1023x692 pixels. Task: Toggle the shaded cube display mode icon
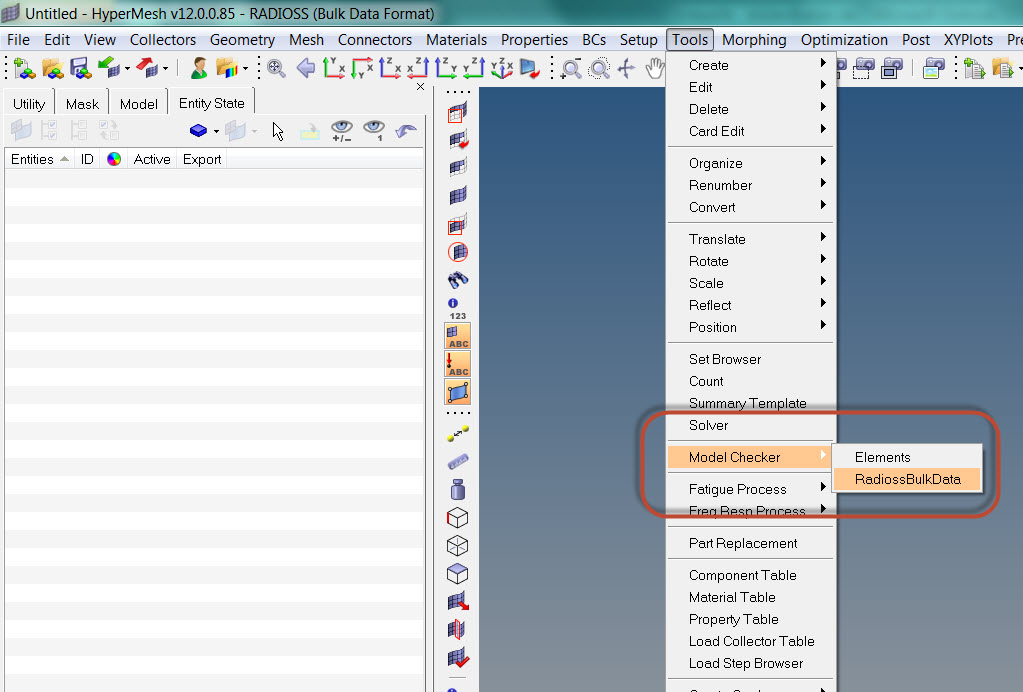(x=458, y=574)
